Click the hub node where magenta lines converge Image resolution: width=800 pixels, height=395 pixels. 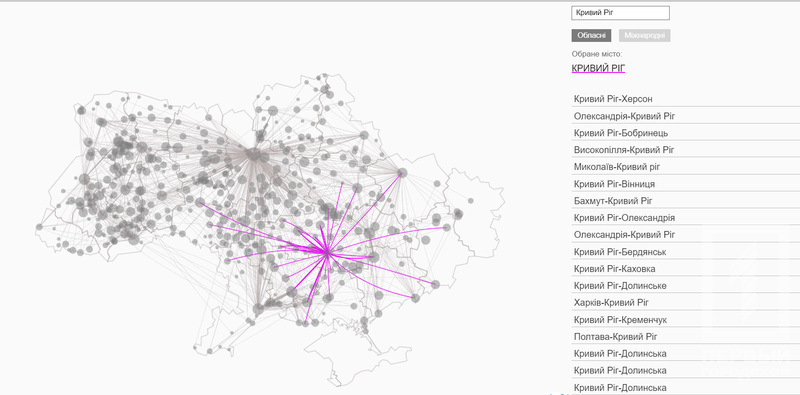pyautogui.click(x=327, y=252)
